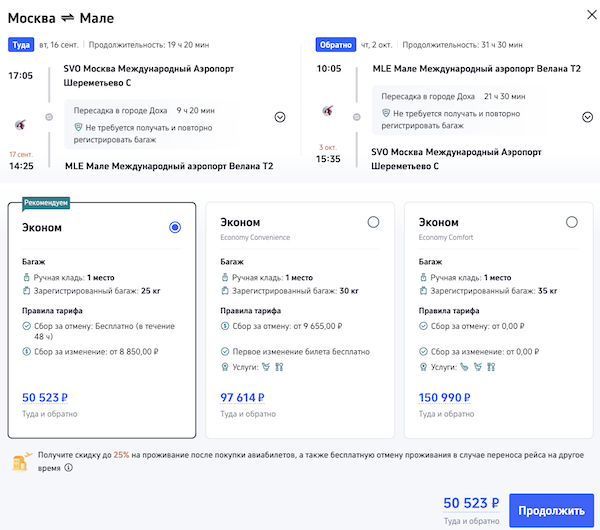This screenshot has width=600, height=530.
Task: Click the registered baggage icon in Economy Comfort
Action: 424,291
